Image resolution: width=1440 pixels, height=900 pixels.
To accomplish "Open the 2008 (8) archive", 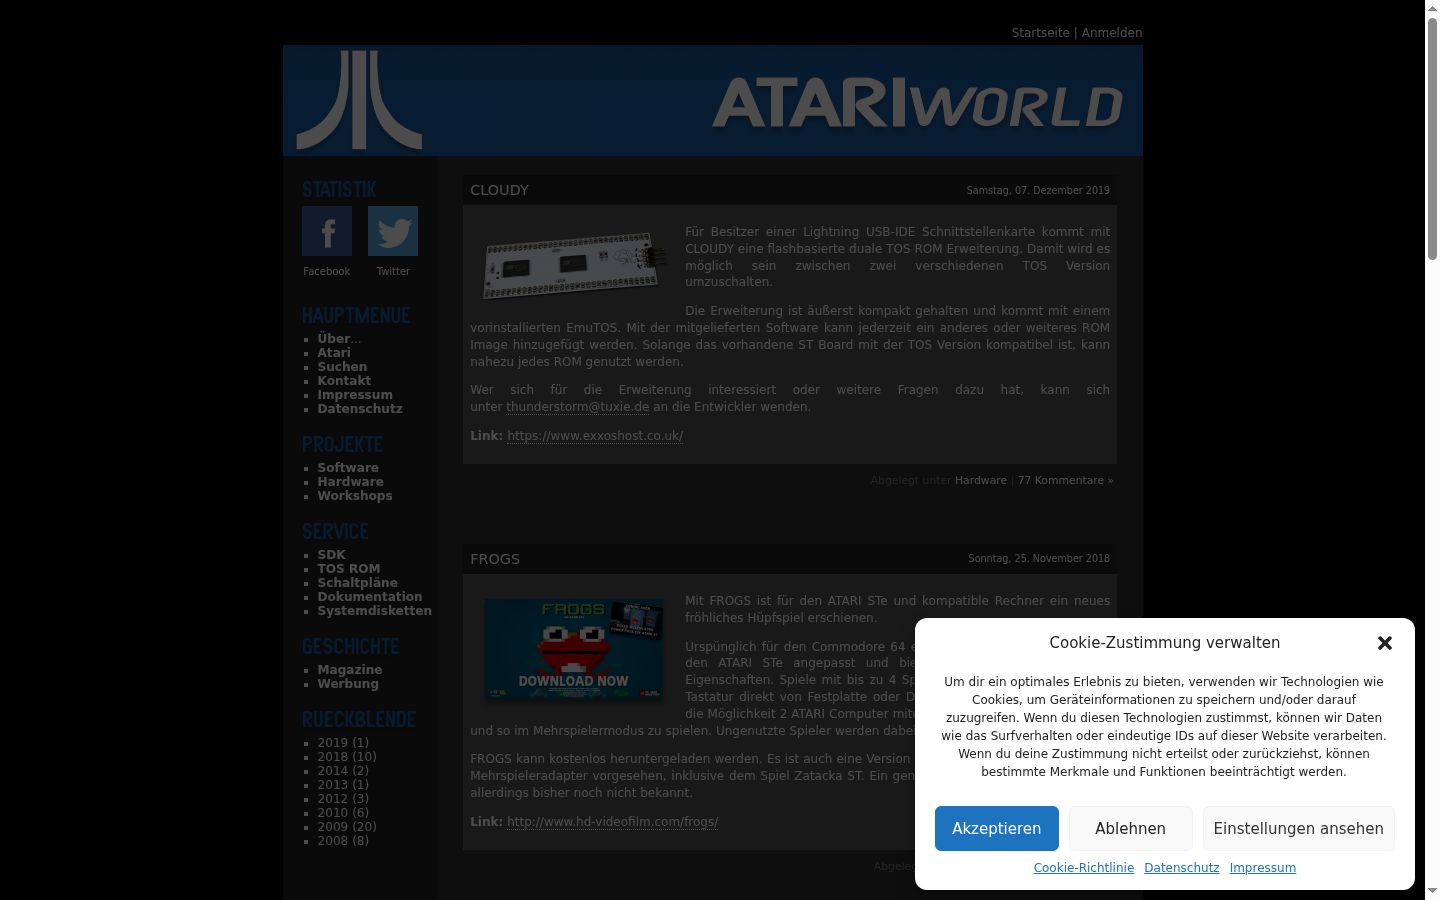I will [x=343, y=841].
